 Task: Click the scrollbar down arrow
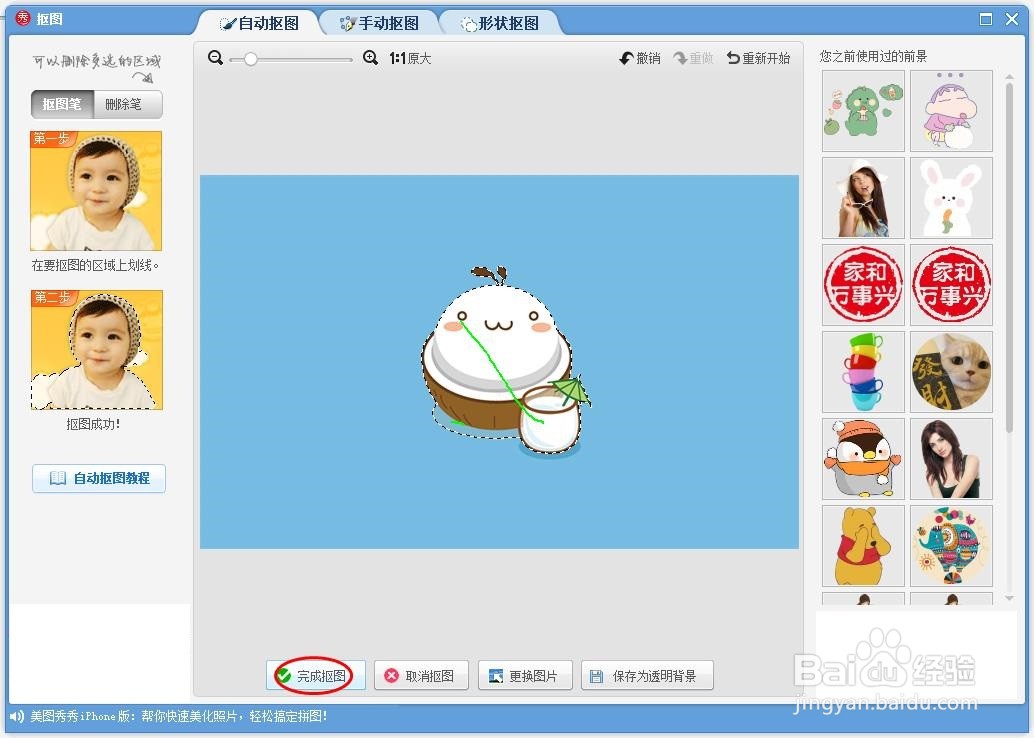tap(1009, 598)
